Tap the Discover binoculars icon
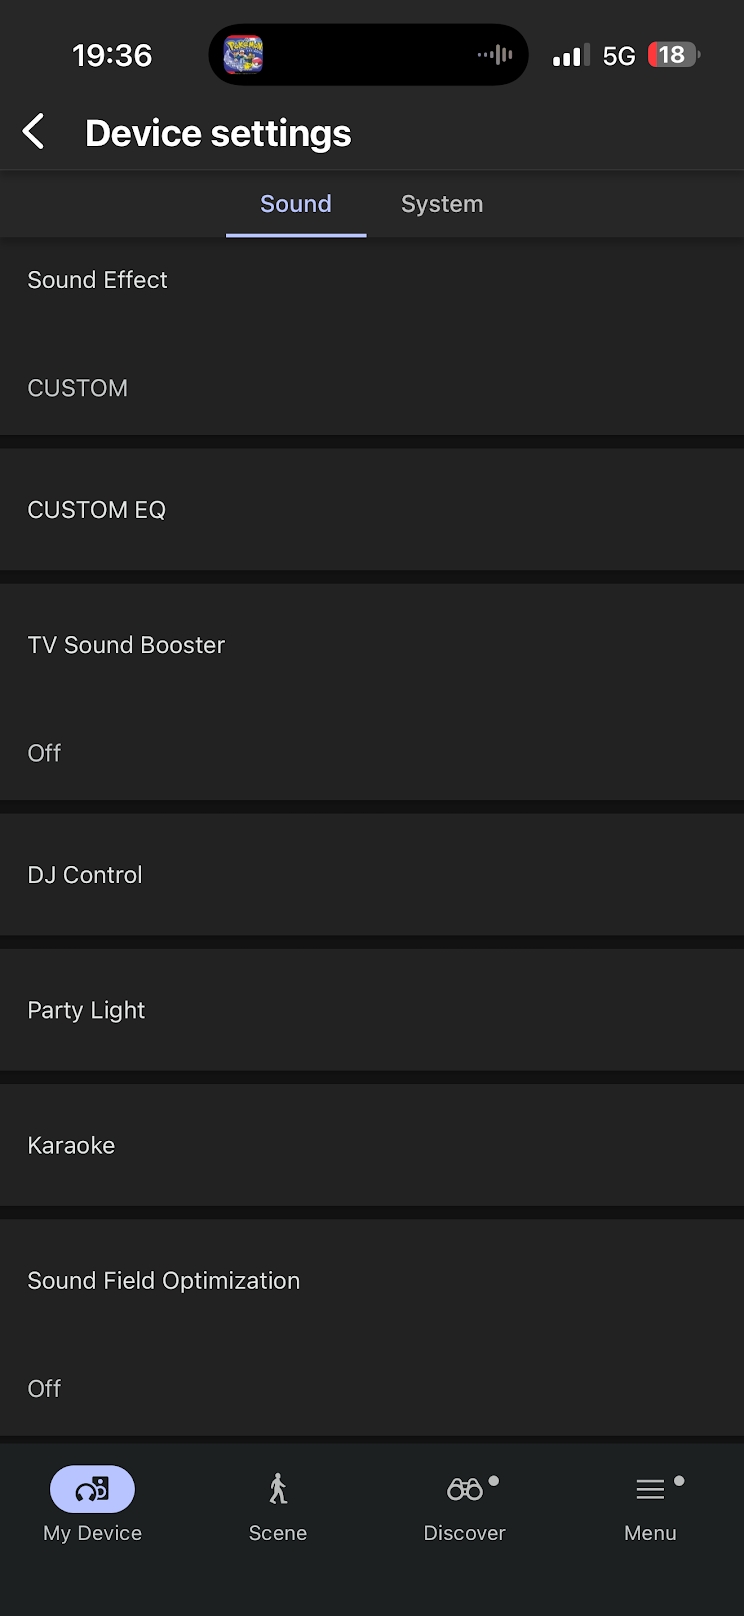Image resolution: width=744 pixels, height=1616 pixels. pyautogui.click(x=465, y=1490)
